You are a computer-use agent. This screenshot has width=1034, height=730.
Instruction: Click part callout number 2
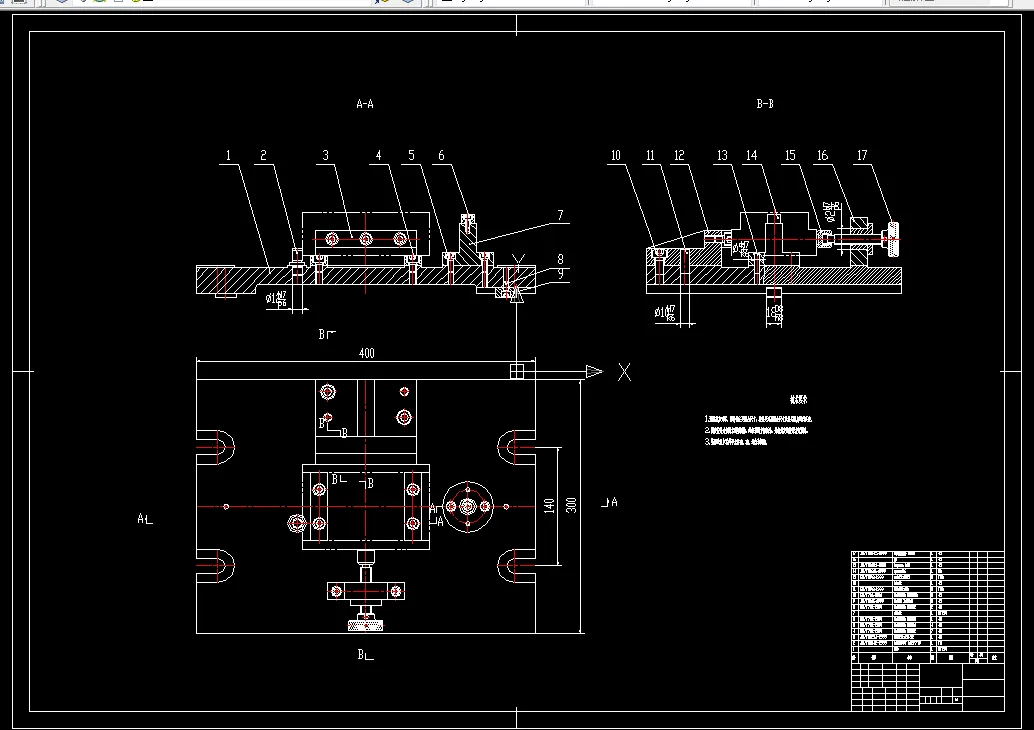point(263,156)
